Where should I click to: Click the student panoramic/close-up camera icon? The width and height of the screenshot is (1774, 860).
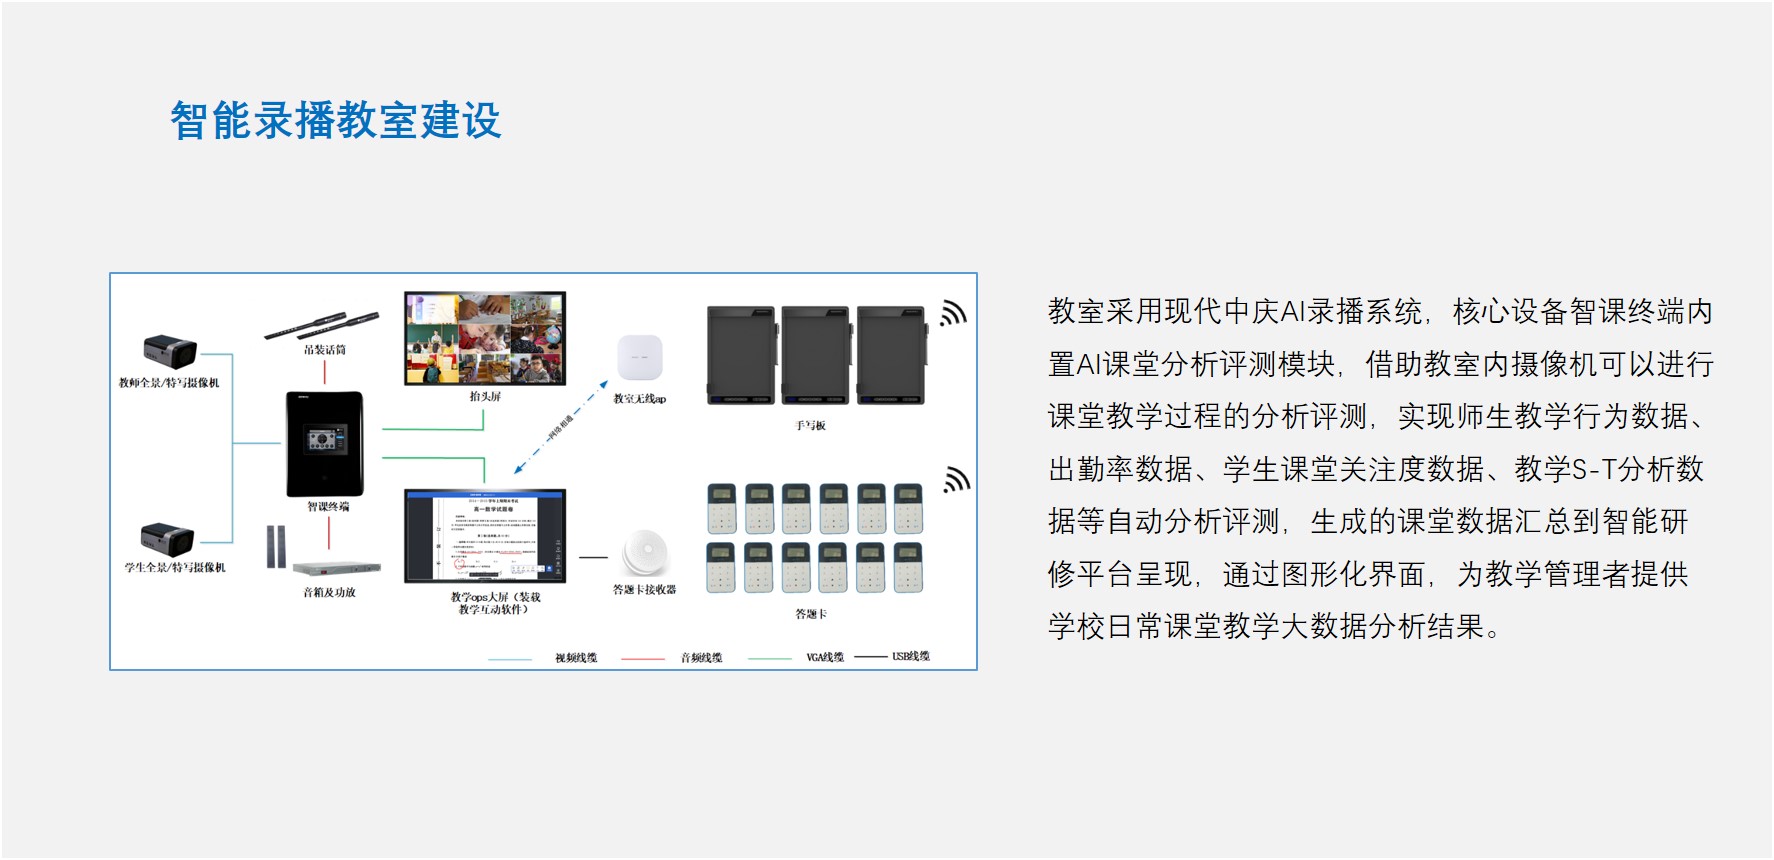click(166, 539)
